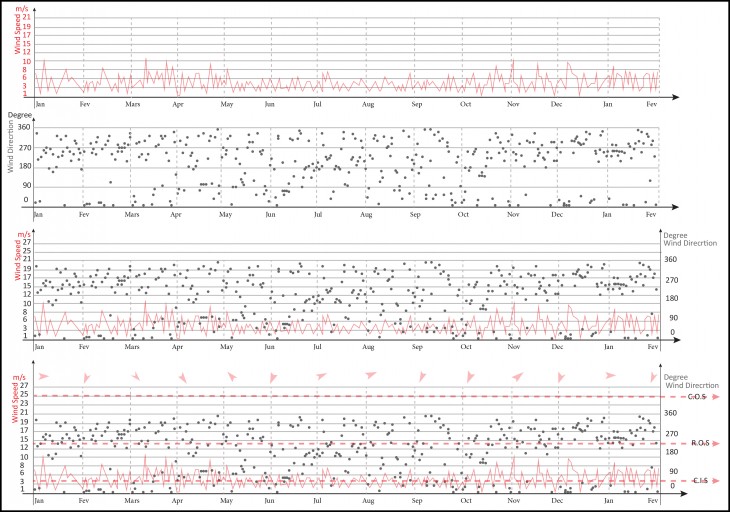Screen dimensions: 730x512
Task: Click the wind arrow above Apr in bottom chart
Action: [183, 377]
